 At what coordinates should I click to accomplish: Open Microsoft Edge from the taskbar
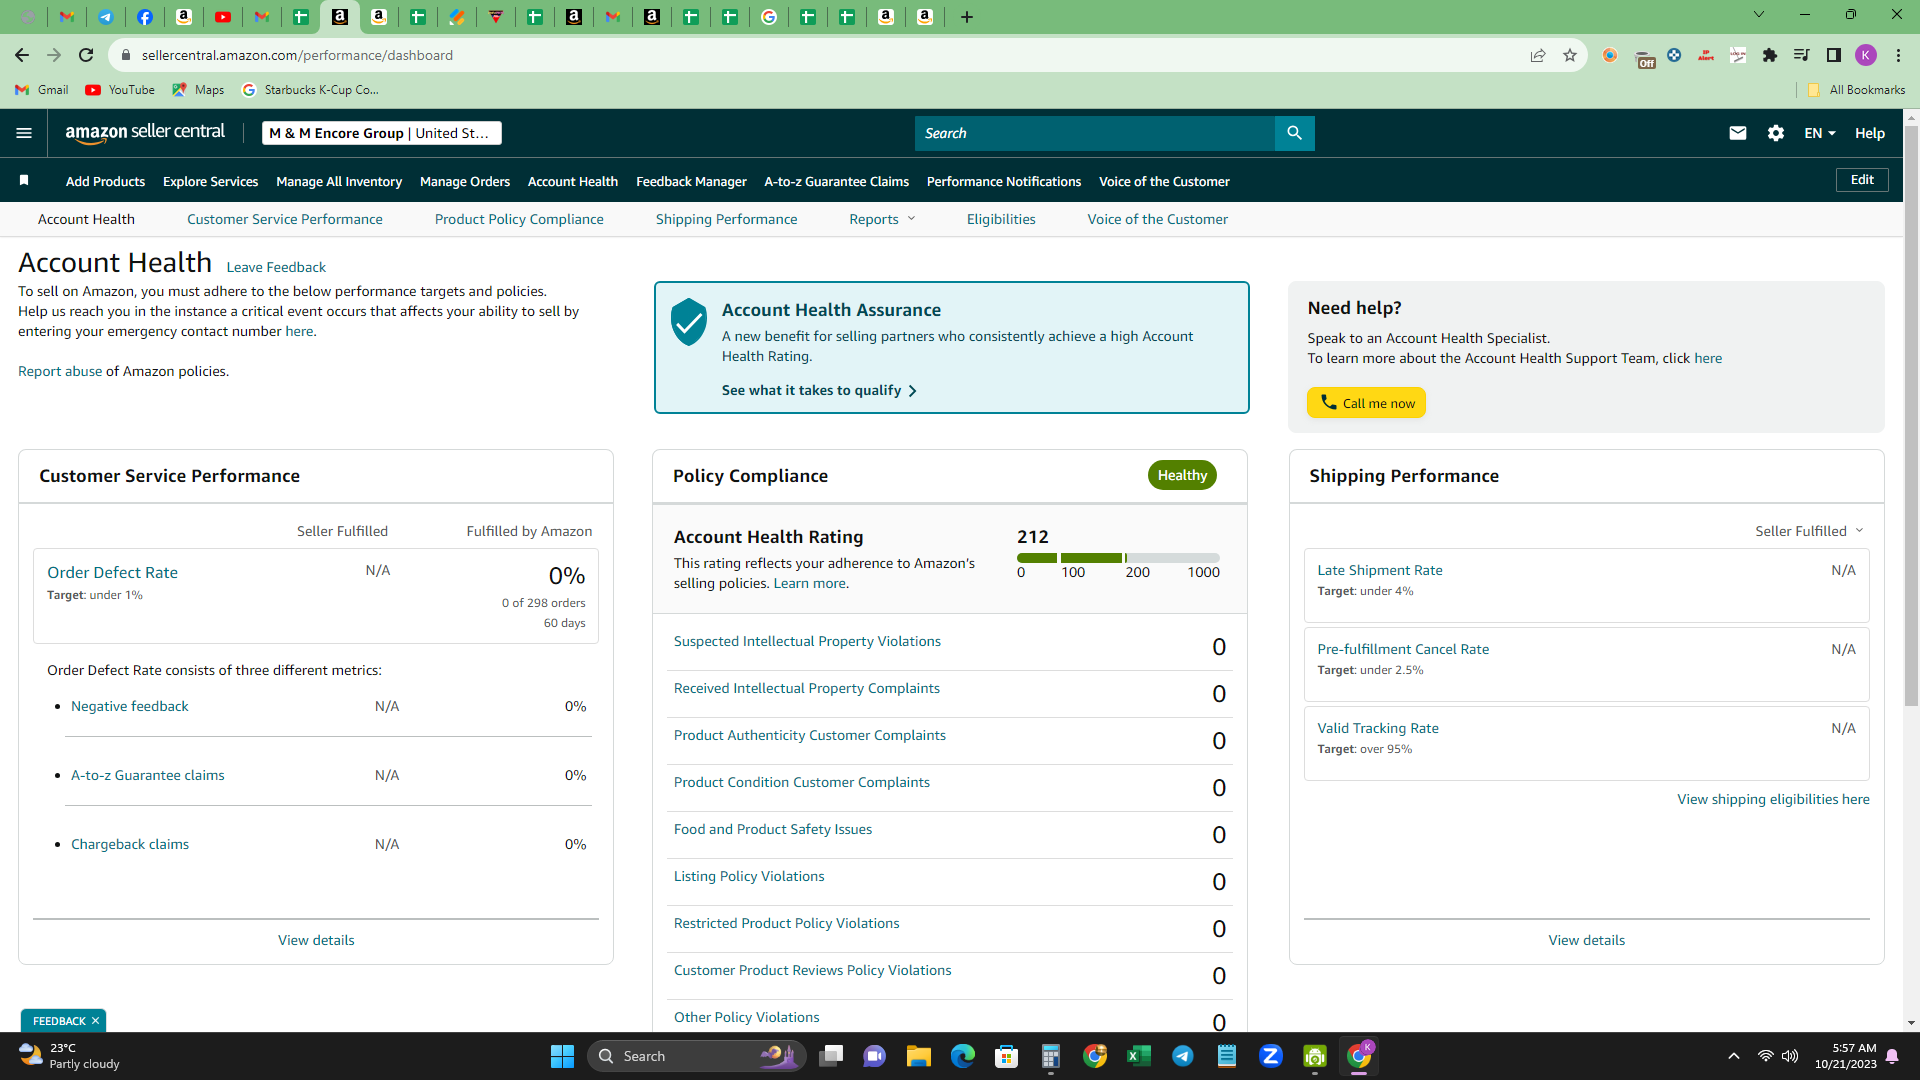pos(963,1056)
